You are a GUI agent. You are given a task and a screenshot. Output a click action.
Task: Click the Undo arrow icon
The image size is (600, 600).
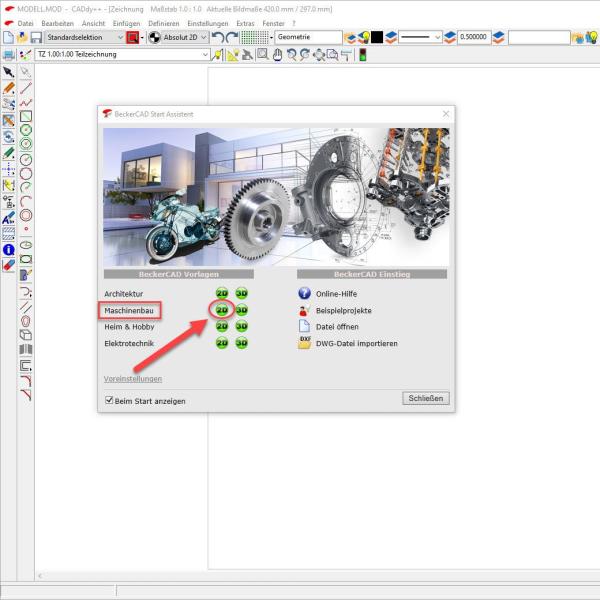(x=218, y=38)
